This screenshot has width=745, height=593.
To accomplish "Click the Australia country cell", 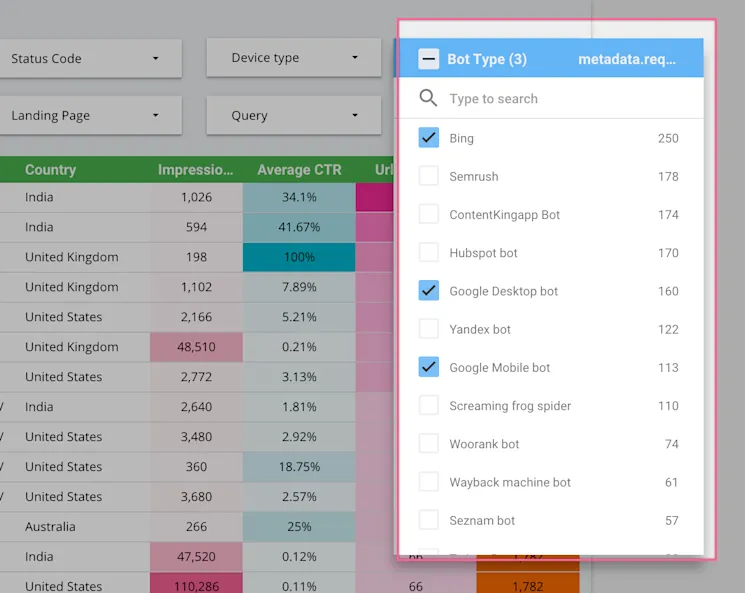I will point(50,526).
